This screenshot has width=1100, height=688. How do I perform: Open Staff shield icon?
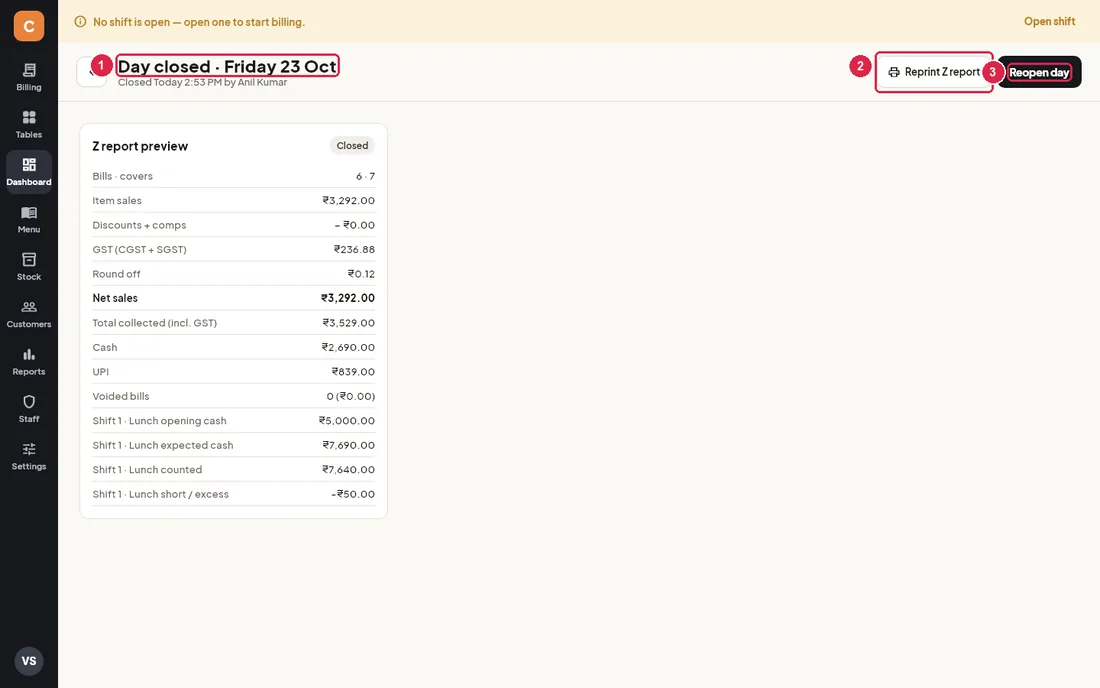[x=29, y=402]
